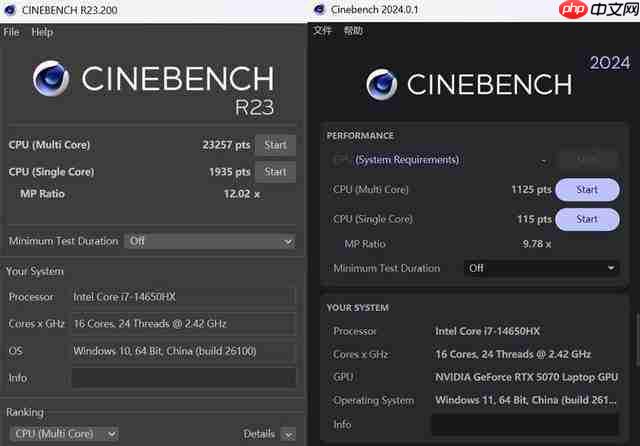This screenshot has height=446, width=640.
Task: Start the 2024 CPU Single Core benchmark
Action: coord(586,219)
